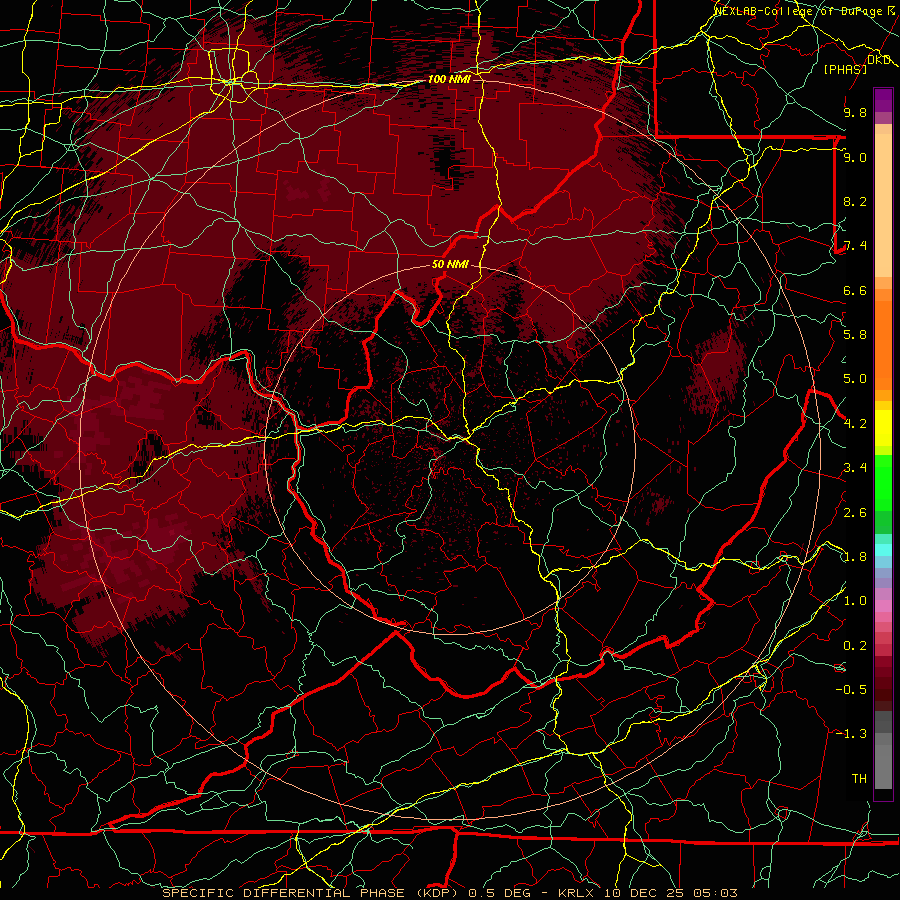
Task: Click the 3.4 legend value
Action: tap(855, 468)
